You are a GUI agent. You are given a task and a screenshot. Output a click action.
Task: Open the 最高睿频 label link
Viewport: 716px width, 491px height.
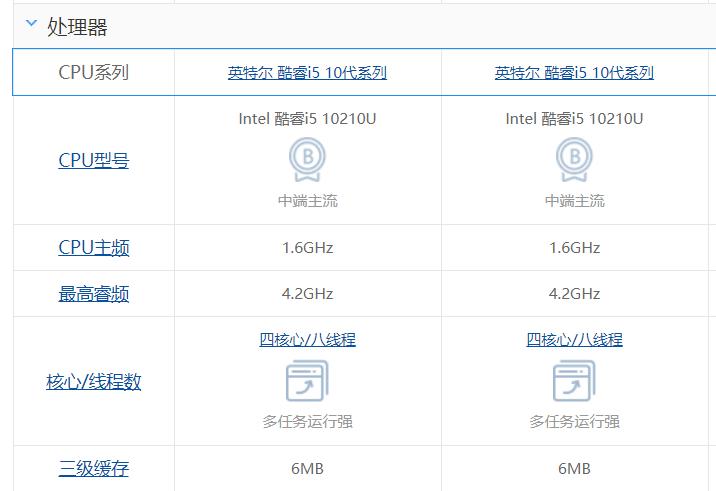pos(94,294)
